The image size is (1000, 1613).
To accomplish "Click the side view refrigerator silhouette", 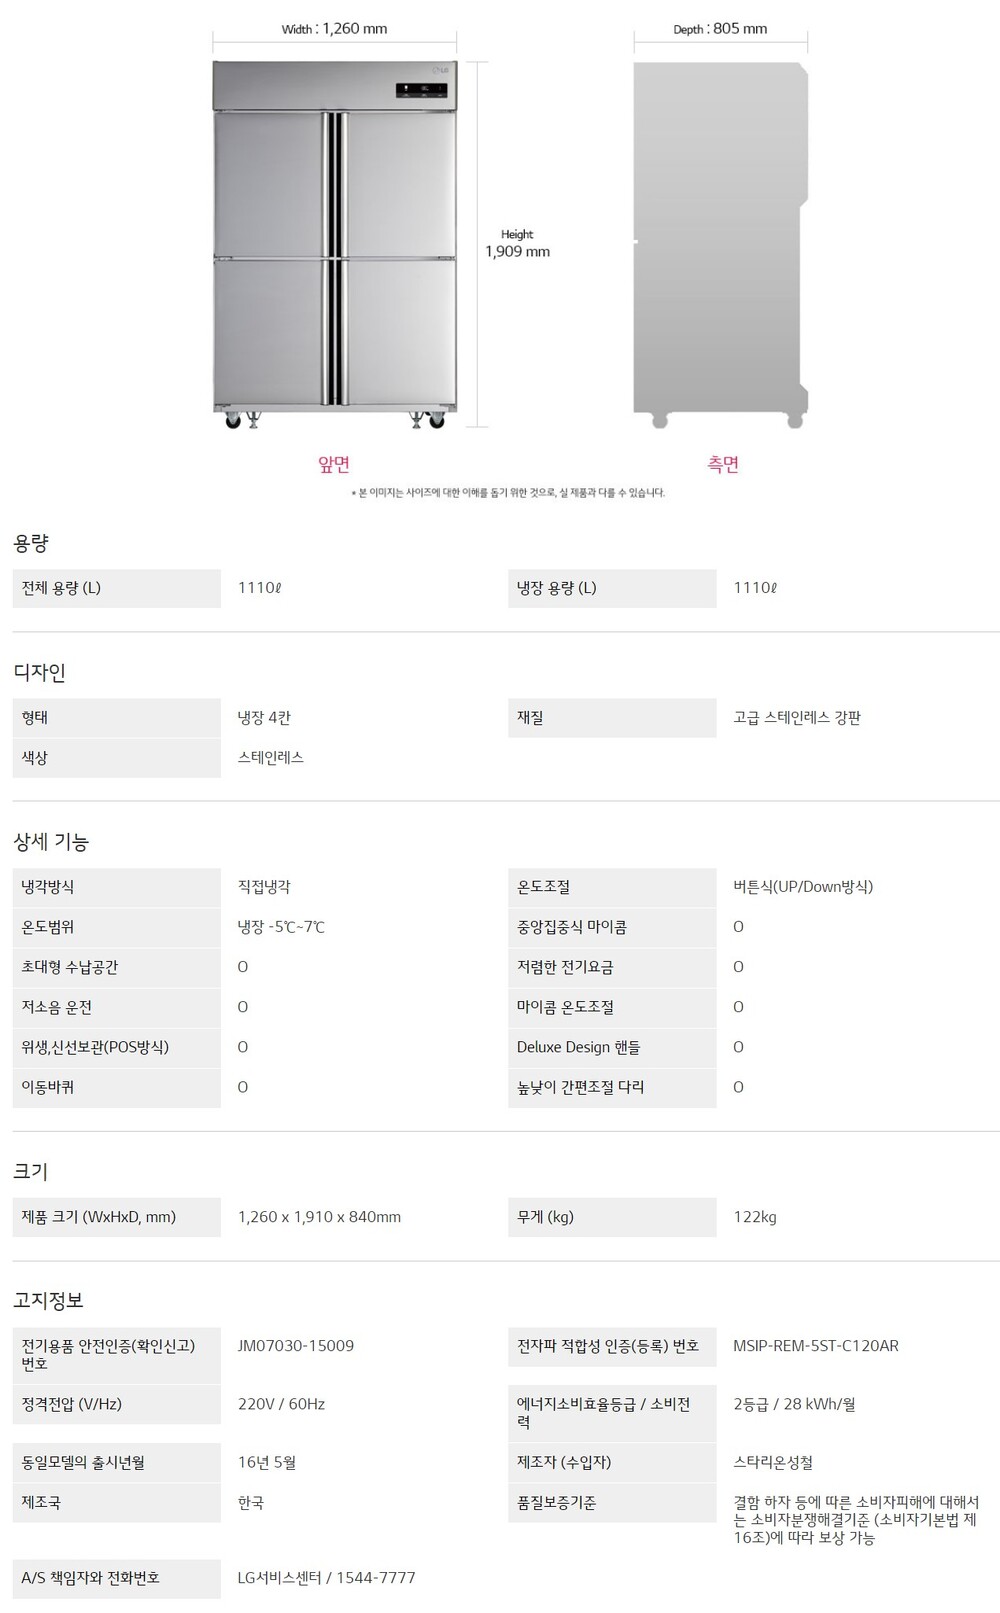I will (720, 240).
